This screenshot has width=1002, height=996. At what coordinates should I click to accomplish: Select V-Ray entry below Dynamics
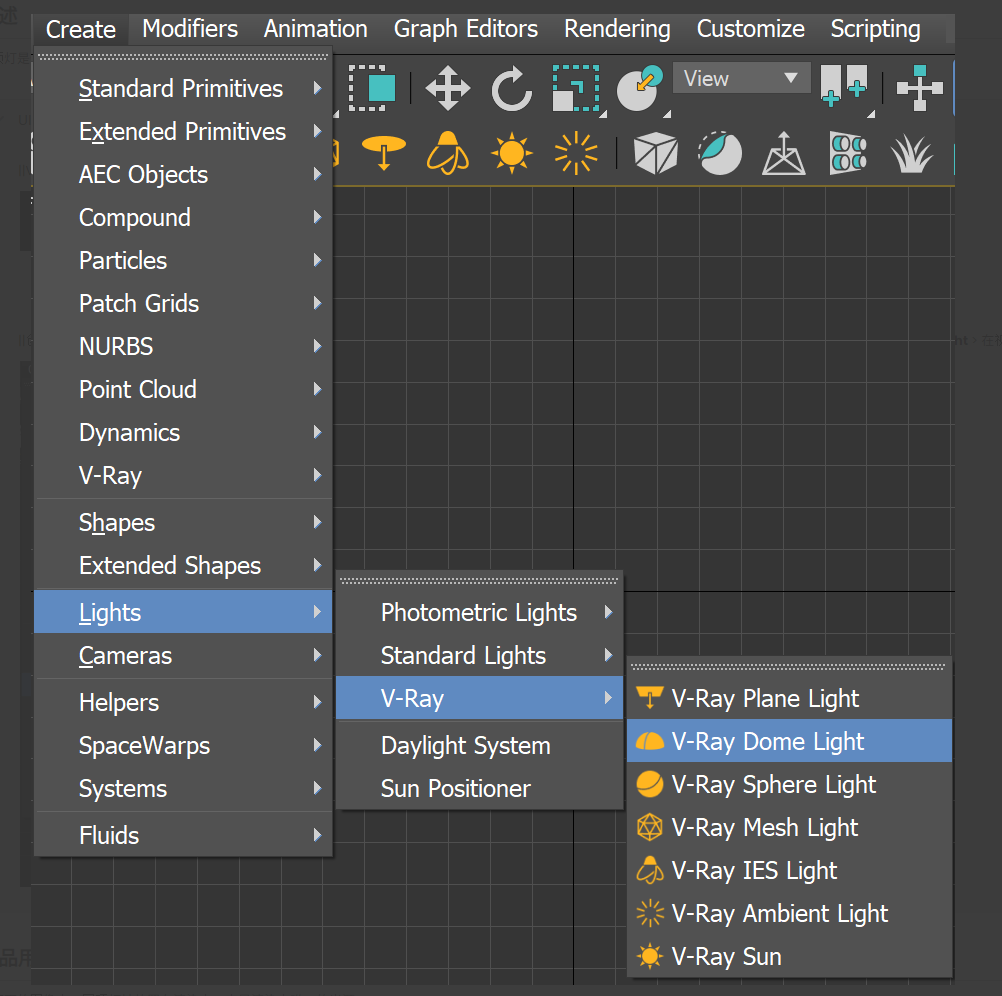(183, 475)
